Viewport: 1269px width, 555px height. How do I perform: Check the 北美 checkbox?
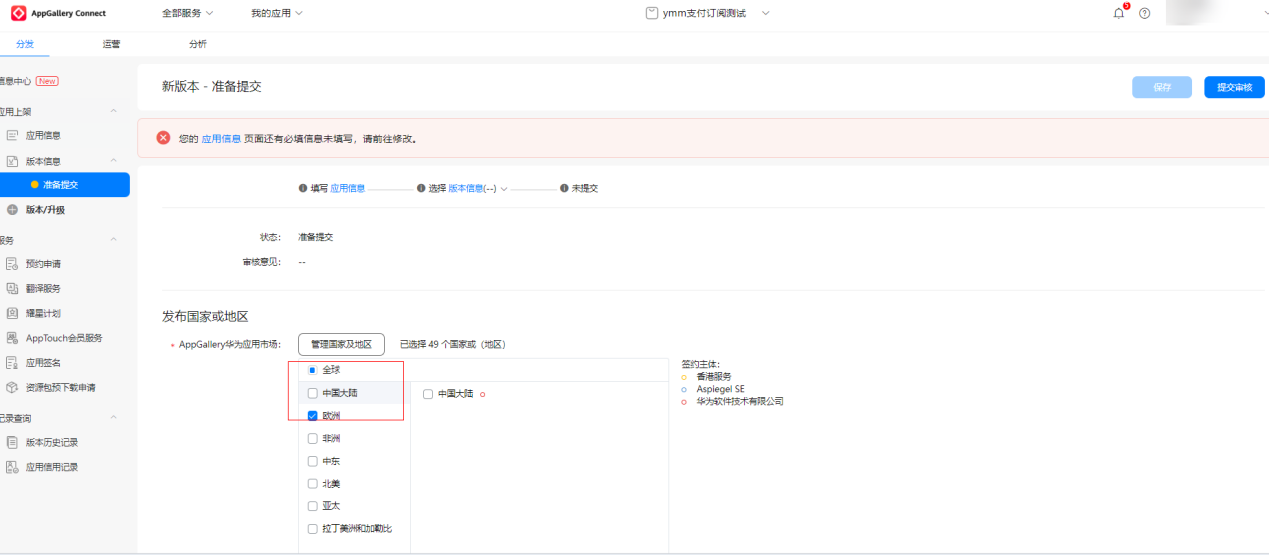(313, 483)
